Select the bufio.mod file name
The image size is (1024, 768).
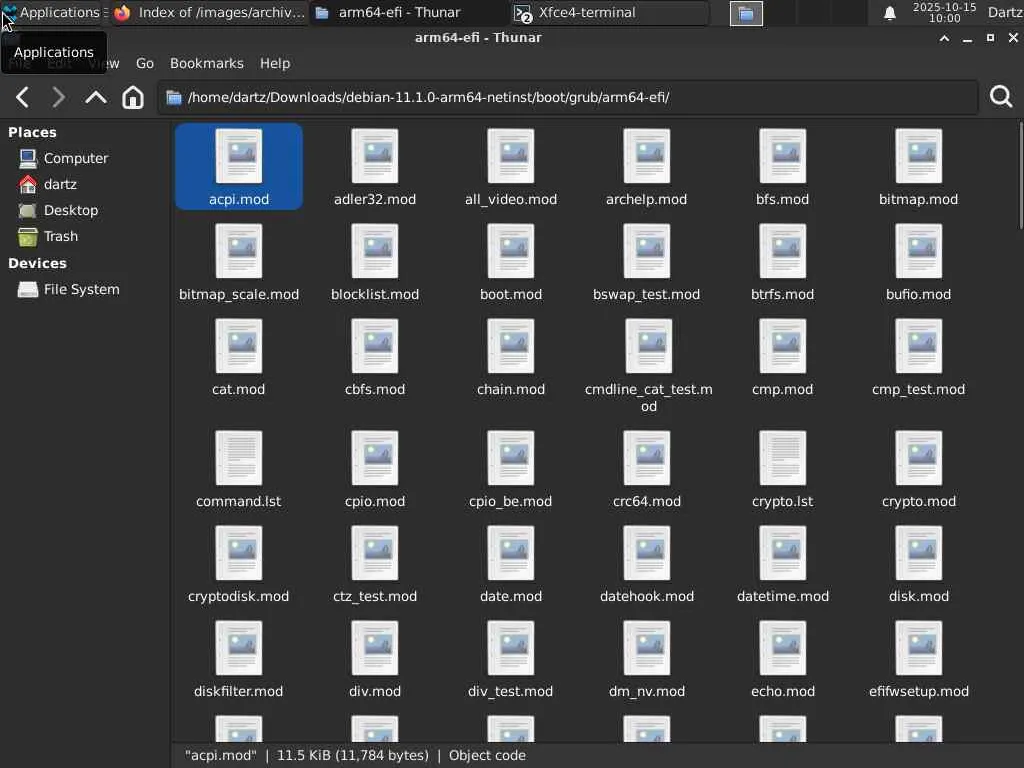point(918,295)
